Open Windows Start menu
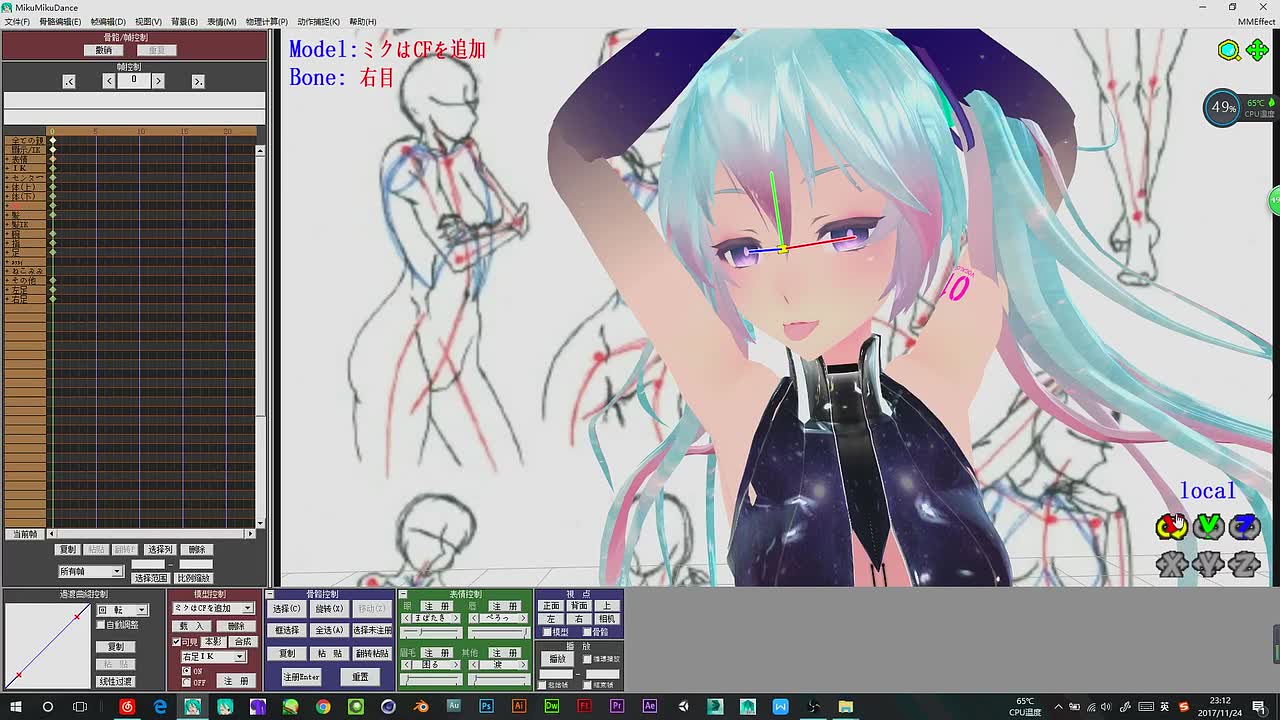 16,706
